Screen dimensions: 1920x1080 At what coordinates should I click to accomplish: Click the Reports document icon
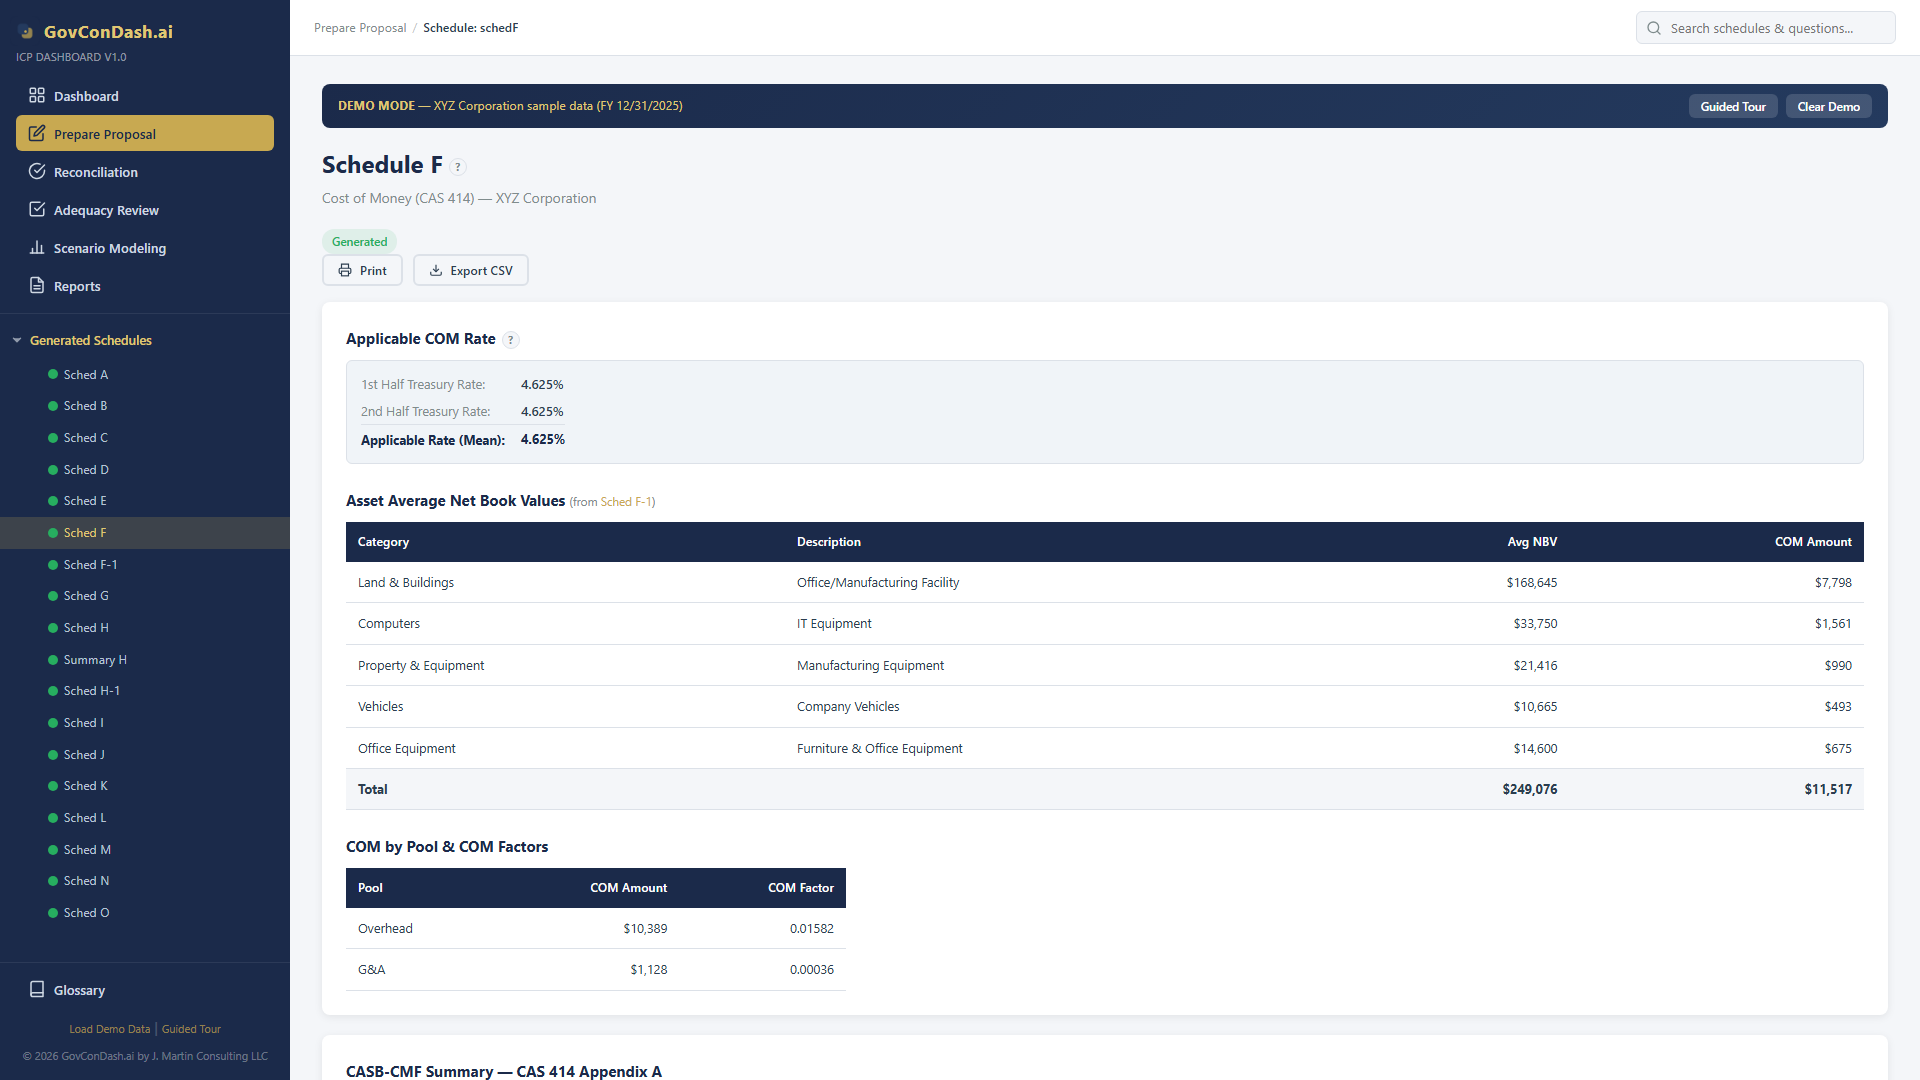click(x=37, y=286)
